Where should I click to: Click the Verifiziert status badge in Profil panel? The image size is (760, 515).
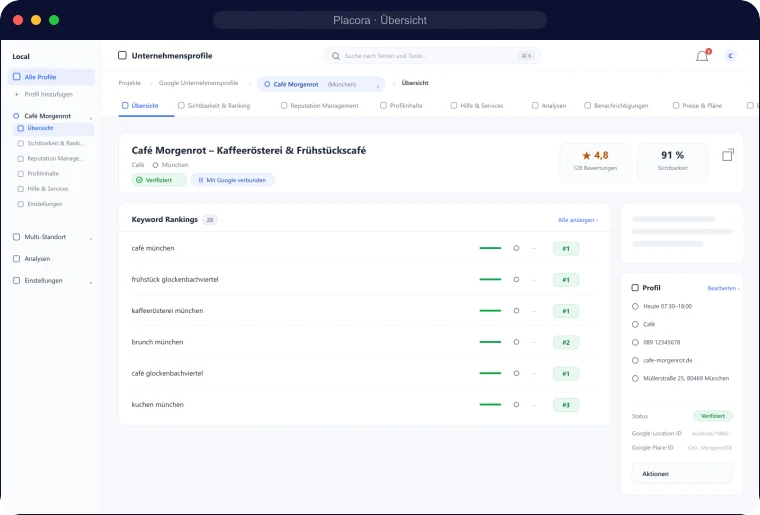click(x=712, y=416)
